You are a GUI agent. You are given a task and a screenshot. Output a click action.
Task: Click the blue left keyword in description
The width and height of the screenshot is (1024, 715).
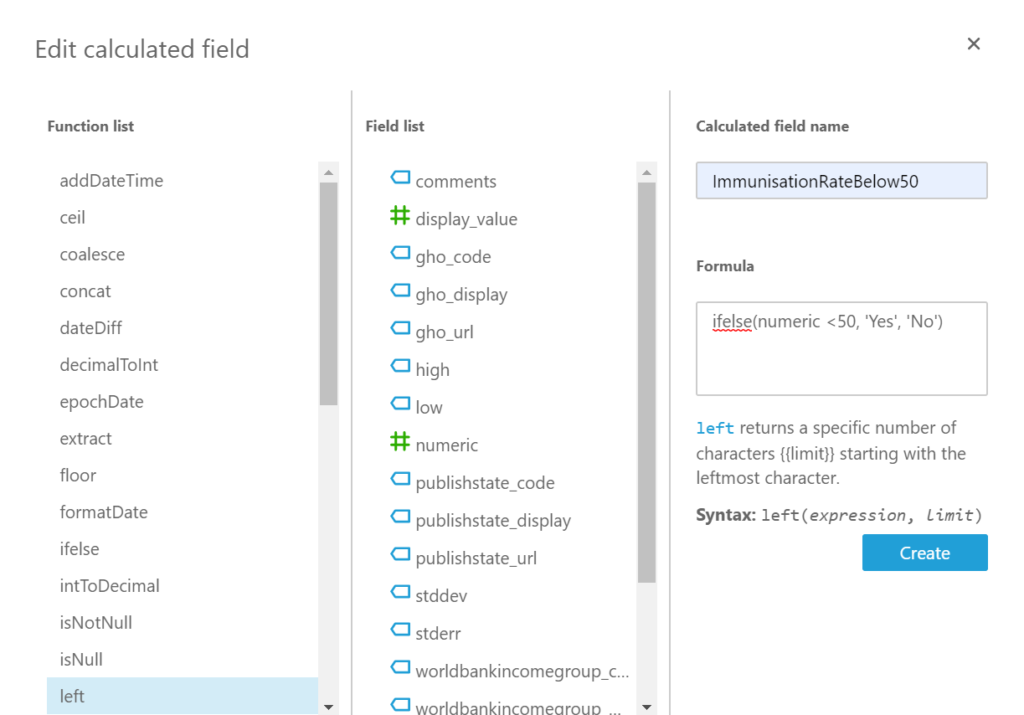[715, 428]
